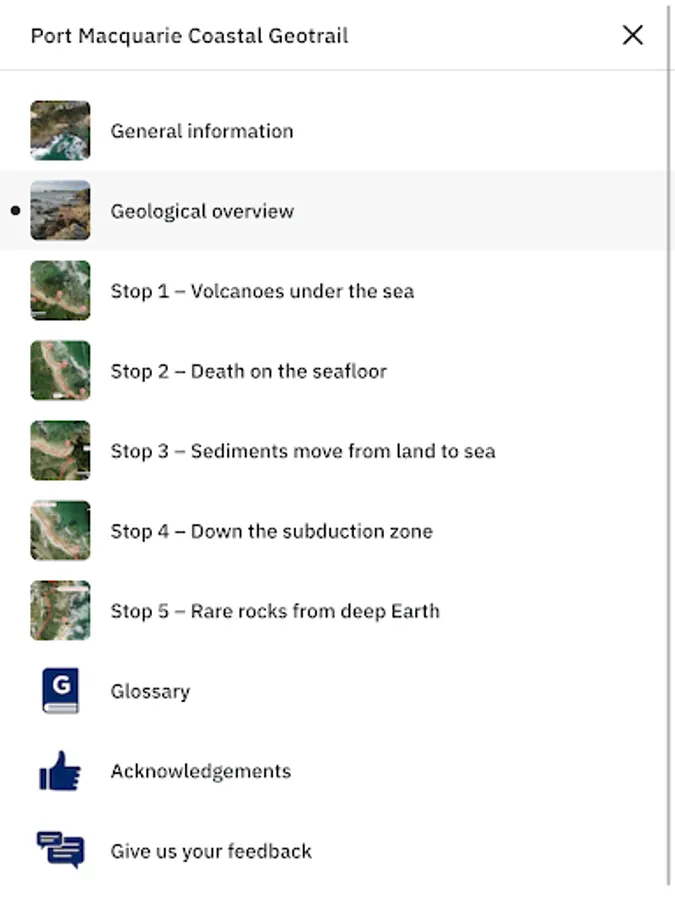Image resolution: width=675 pixels, height=900 pixels.
Task: Click the Geological overview thumbnail image
Action: point(60,211)
